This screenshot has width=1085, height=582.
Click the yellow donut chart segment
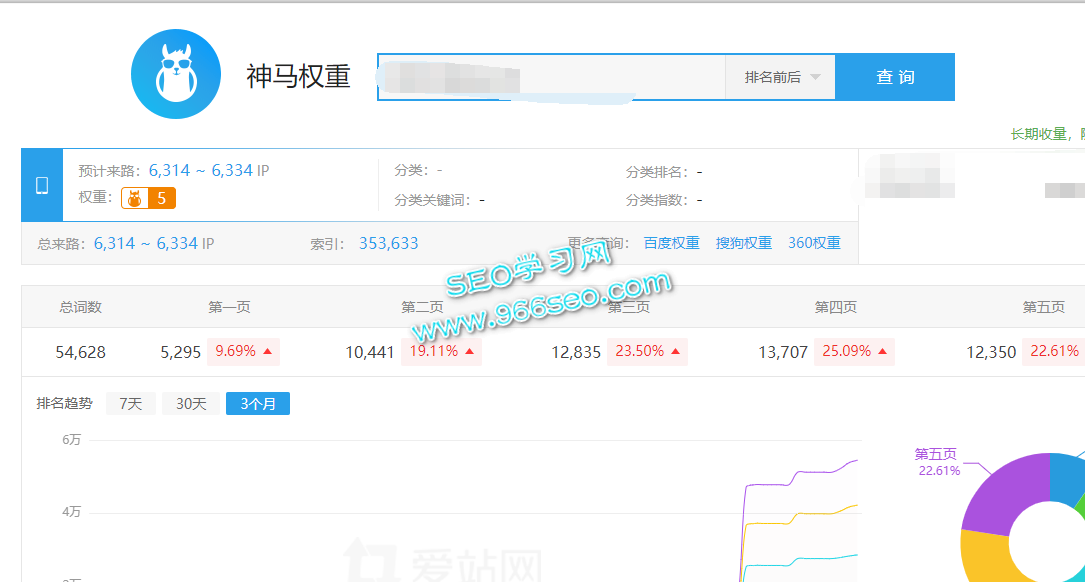[x=988, y=557]
